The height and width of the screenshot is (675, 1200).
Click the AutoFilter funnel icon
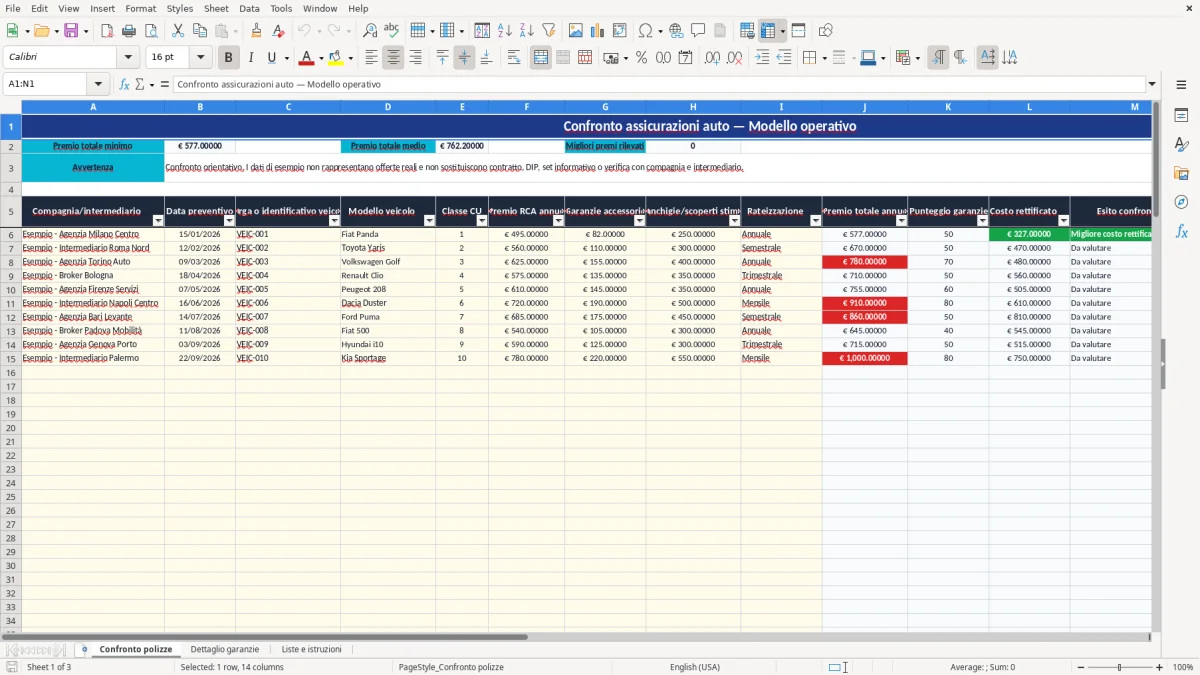tap(548, 31)
